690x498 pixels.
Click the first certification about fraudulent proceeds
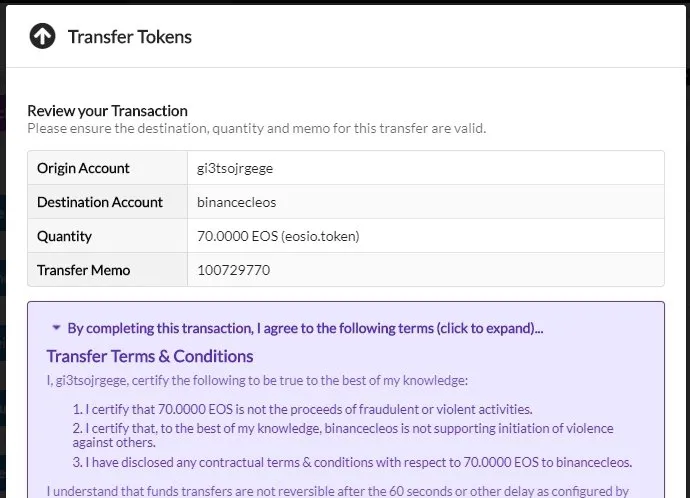point(303,409)
